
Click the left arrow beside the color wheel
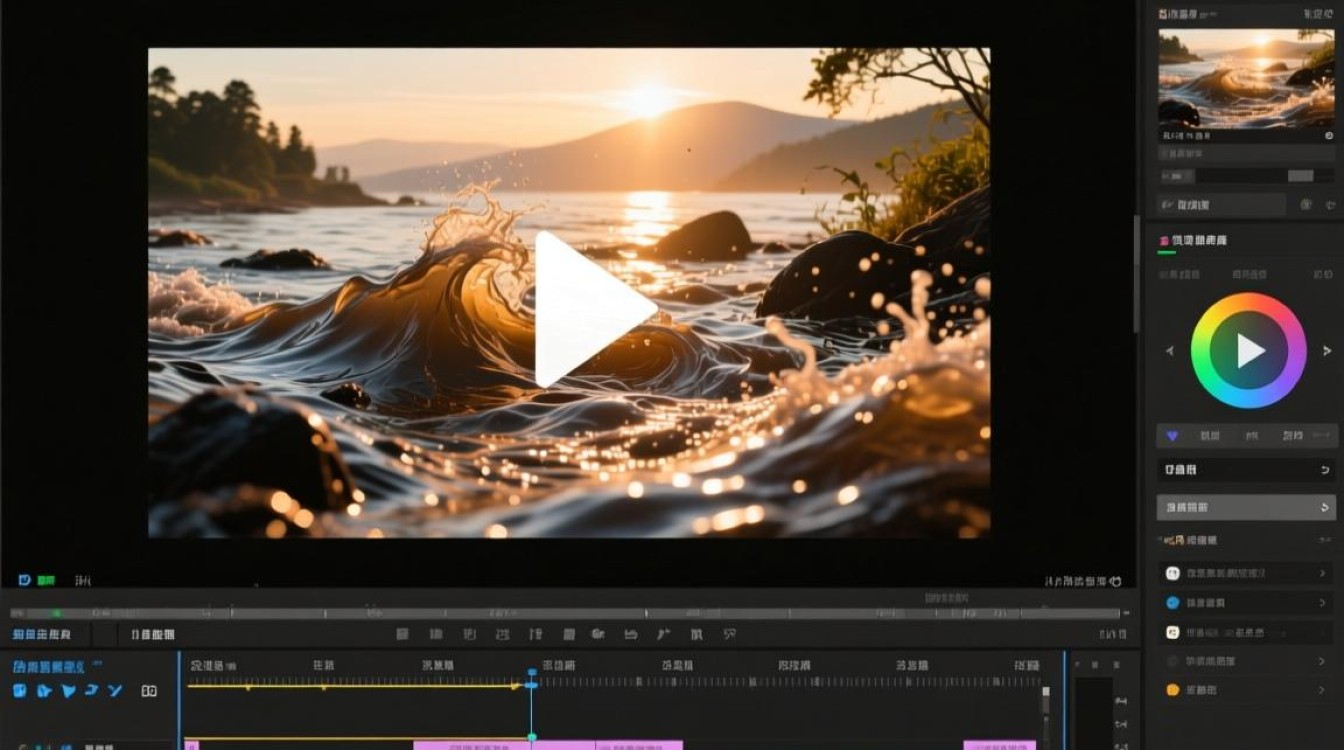pyautogui.click(x=1170, y=351)
